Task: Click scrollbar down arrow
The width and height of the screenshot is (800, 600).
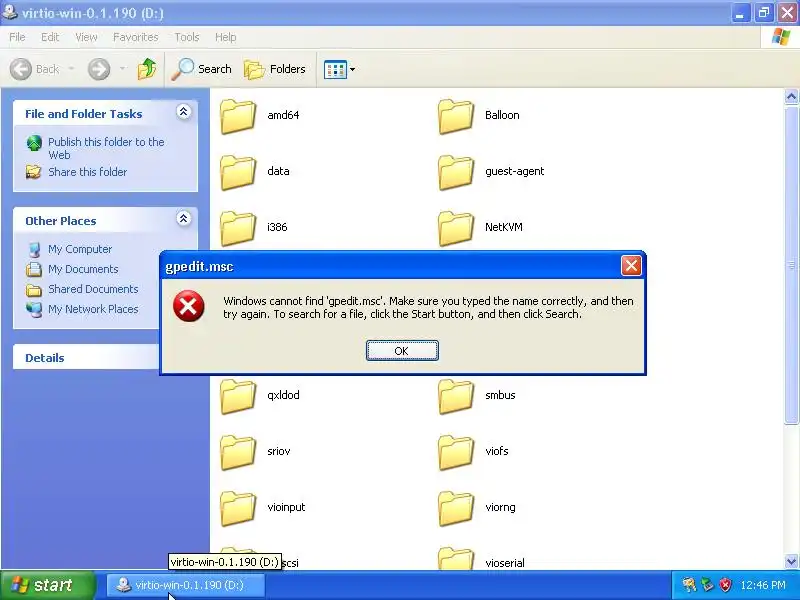Action: click(791, 562)
